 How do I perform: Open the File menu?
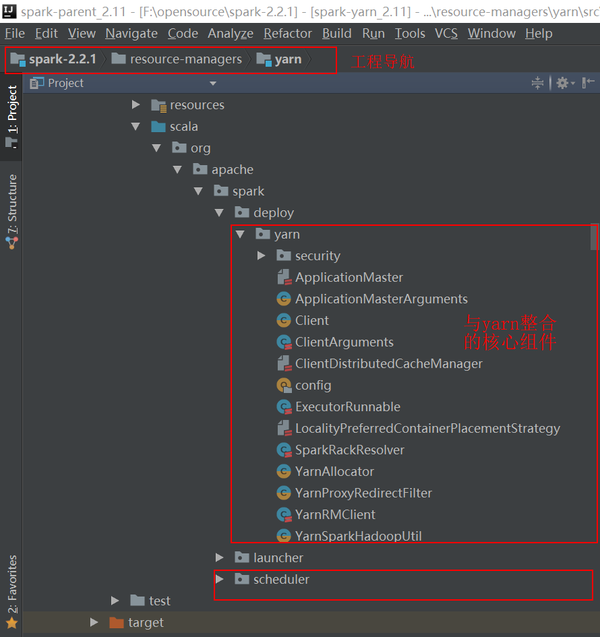[15, 33]
